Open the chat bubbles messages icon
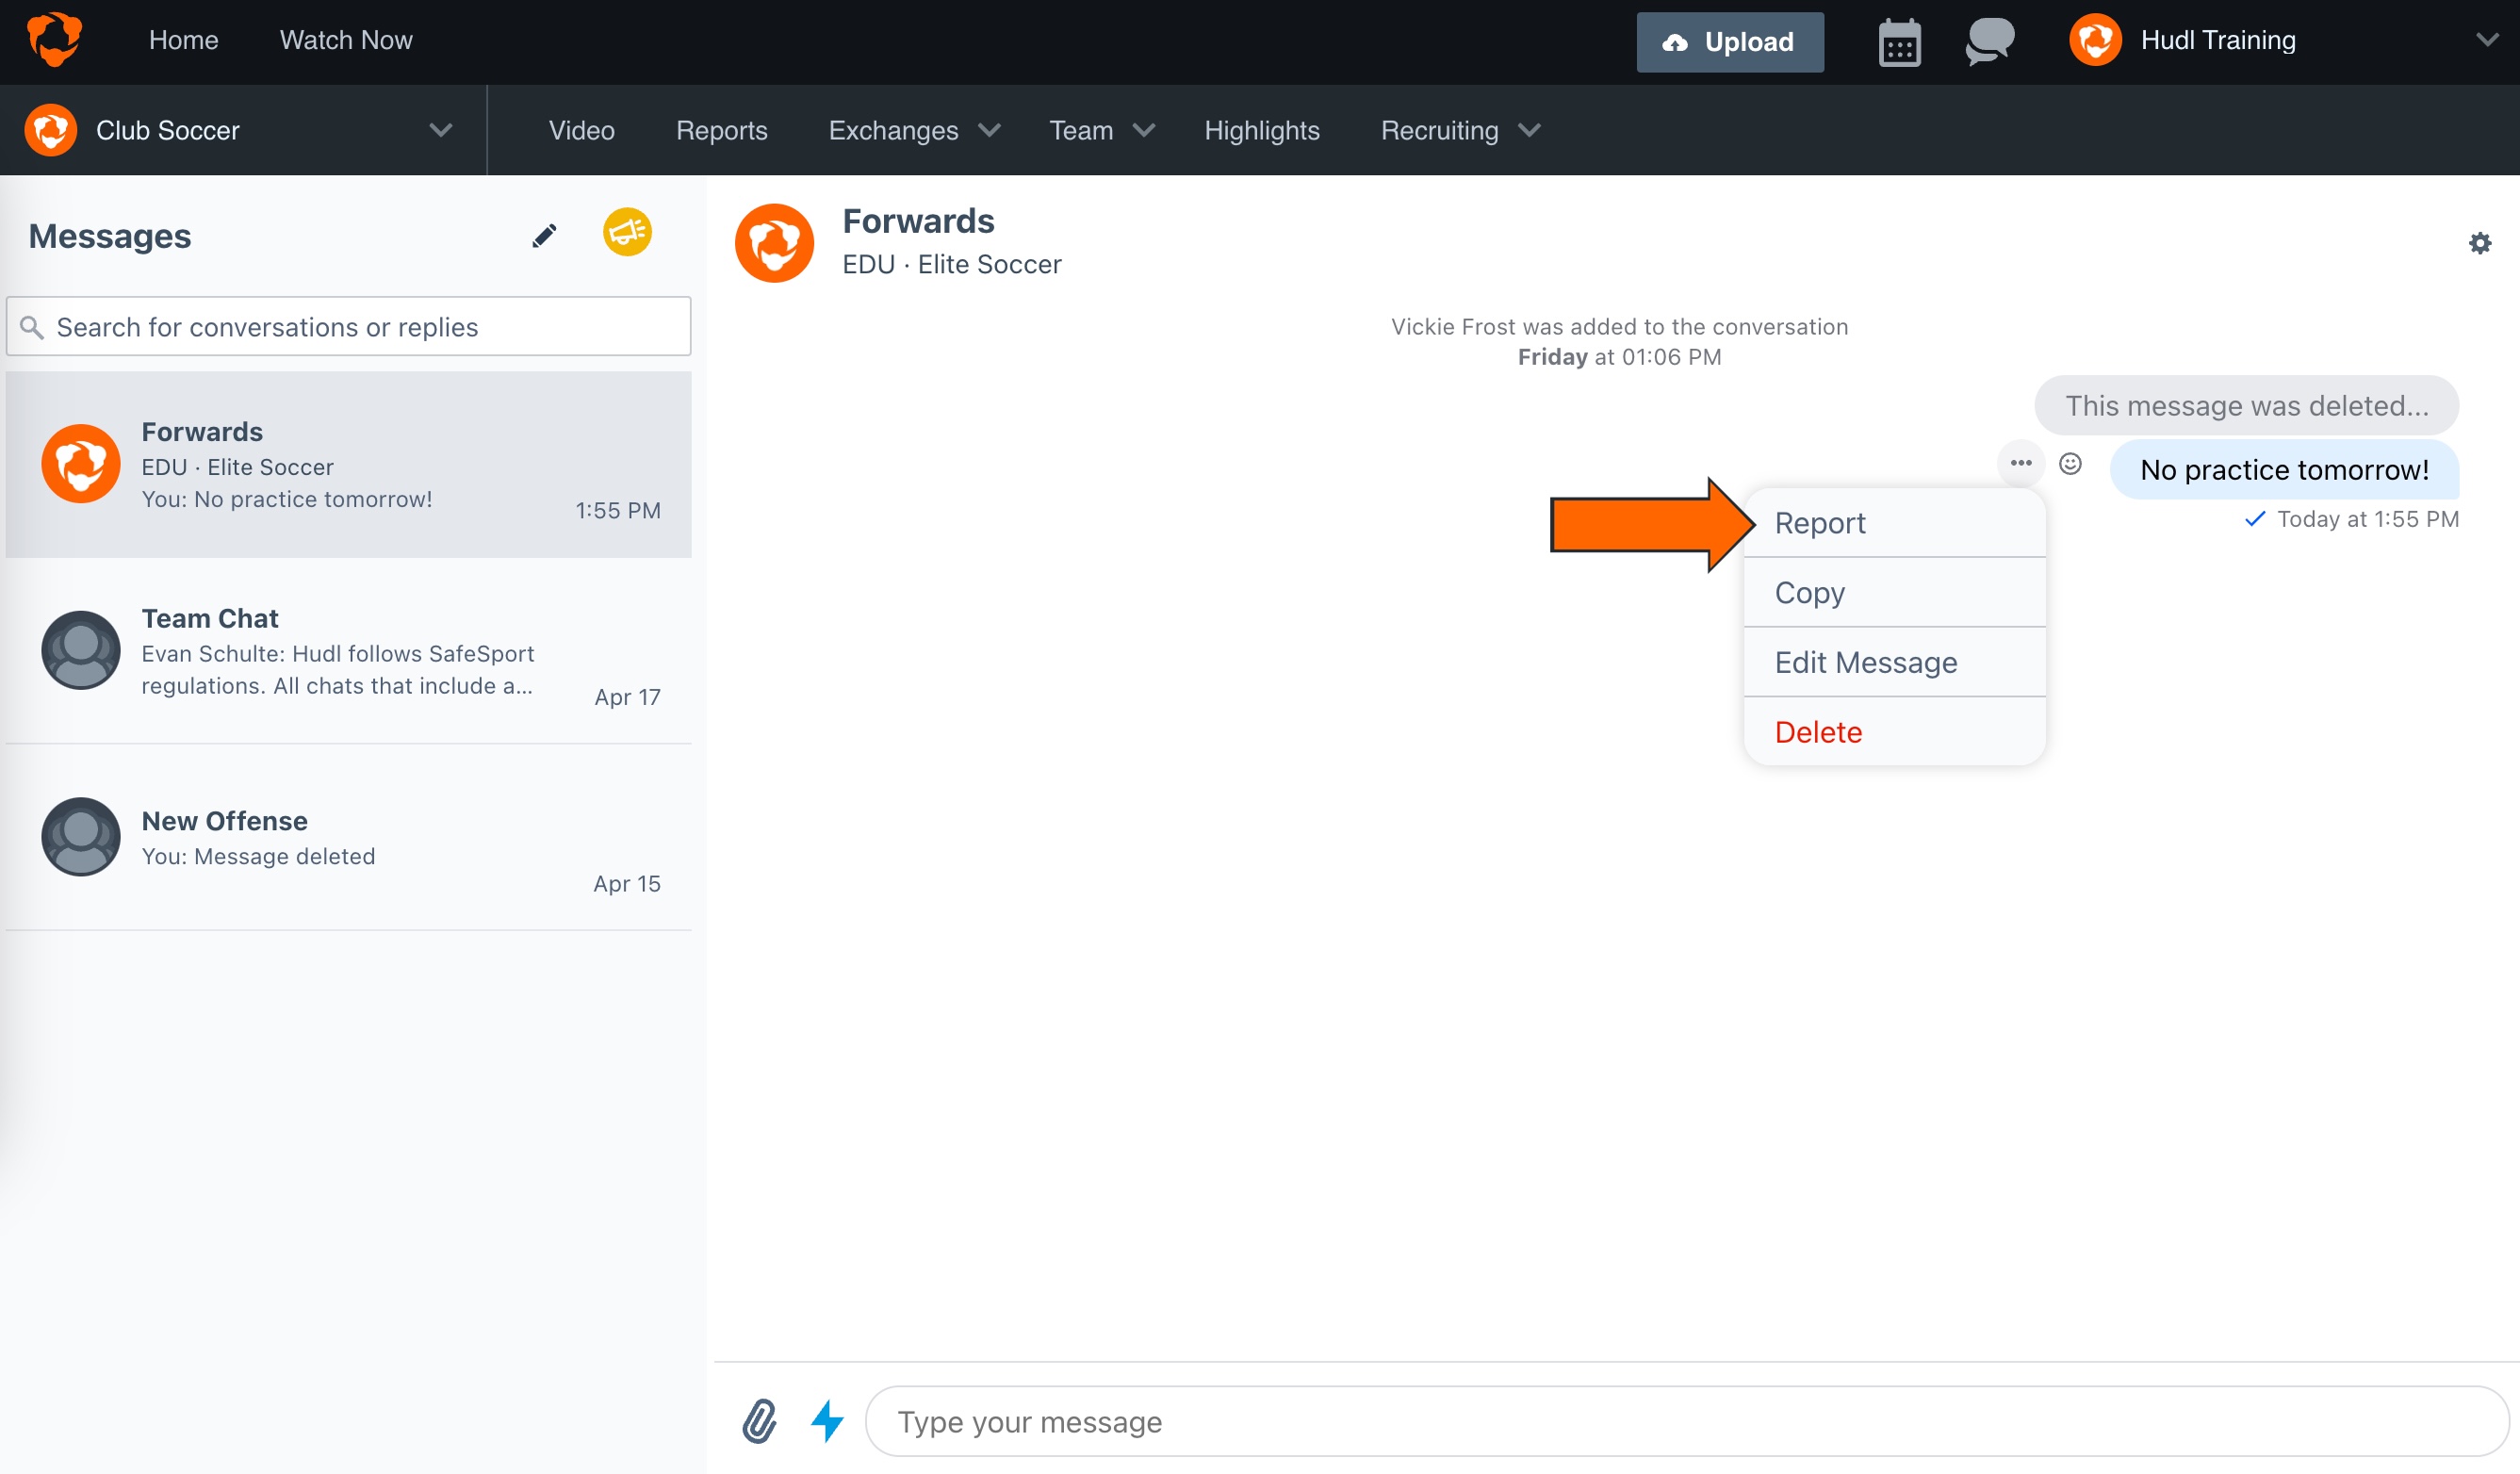Viewport: 2520px width, 1474px height. click(1989, 42)
